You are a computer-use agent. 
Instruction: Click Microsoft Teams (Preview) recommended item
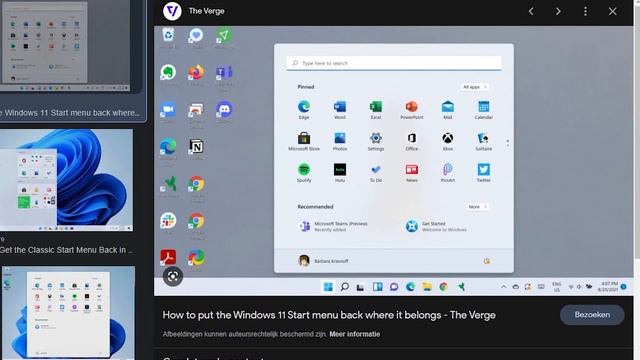coord(334,226)
